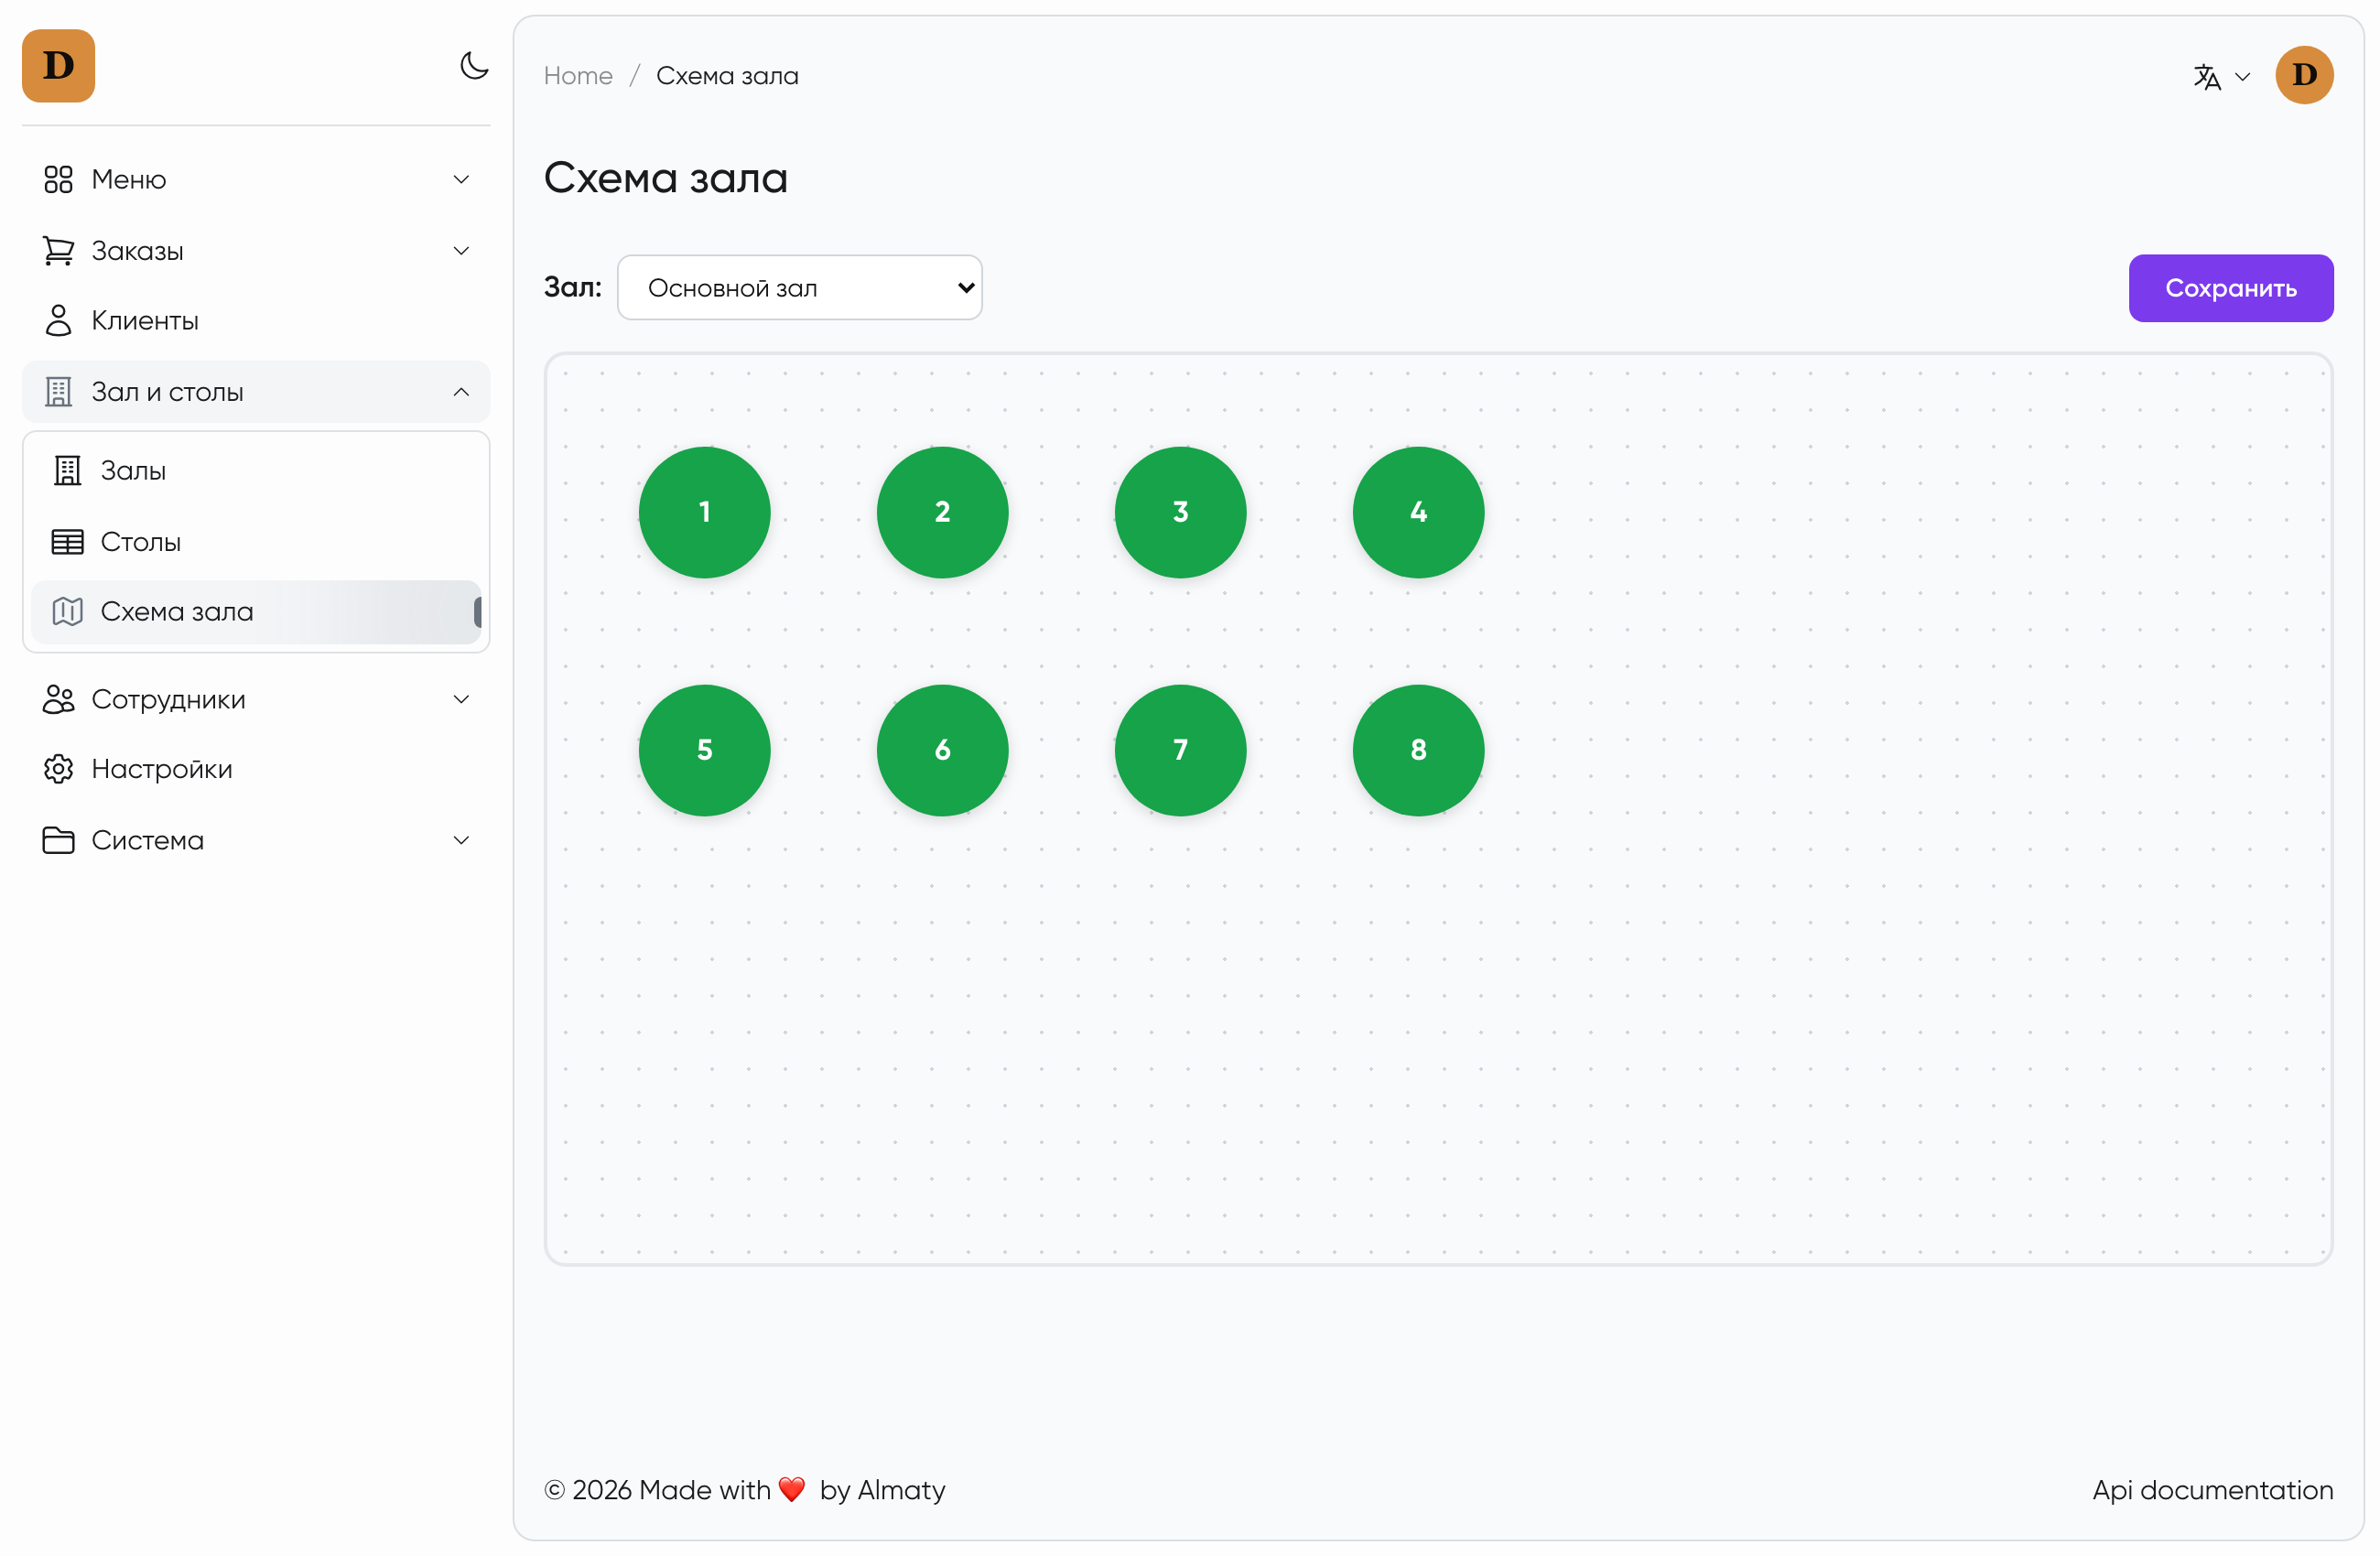The image size is (2380, 1556).
Task: Go to Home breadcrumb link
Action: [x=578, y=76]
